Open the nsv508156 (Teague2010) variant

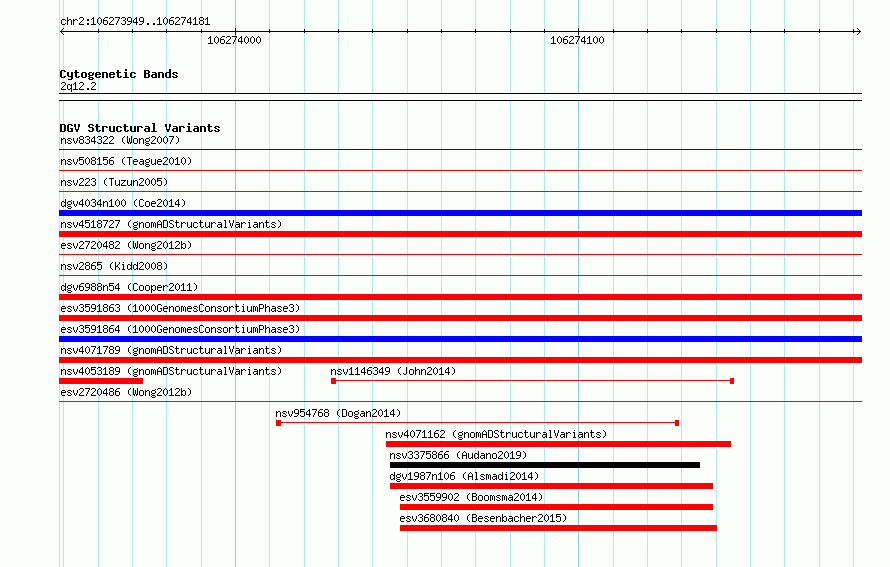point(126,161)
